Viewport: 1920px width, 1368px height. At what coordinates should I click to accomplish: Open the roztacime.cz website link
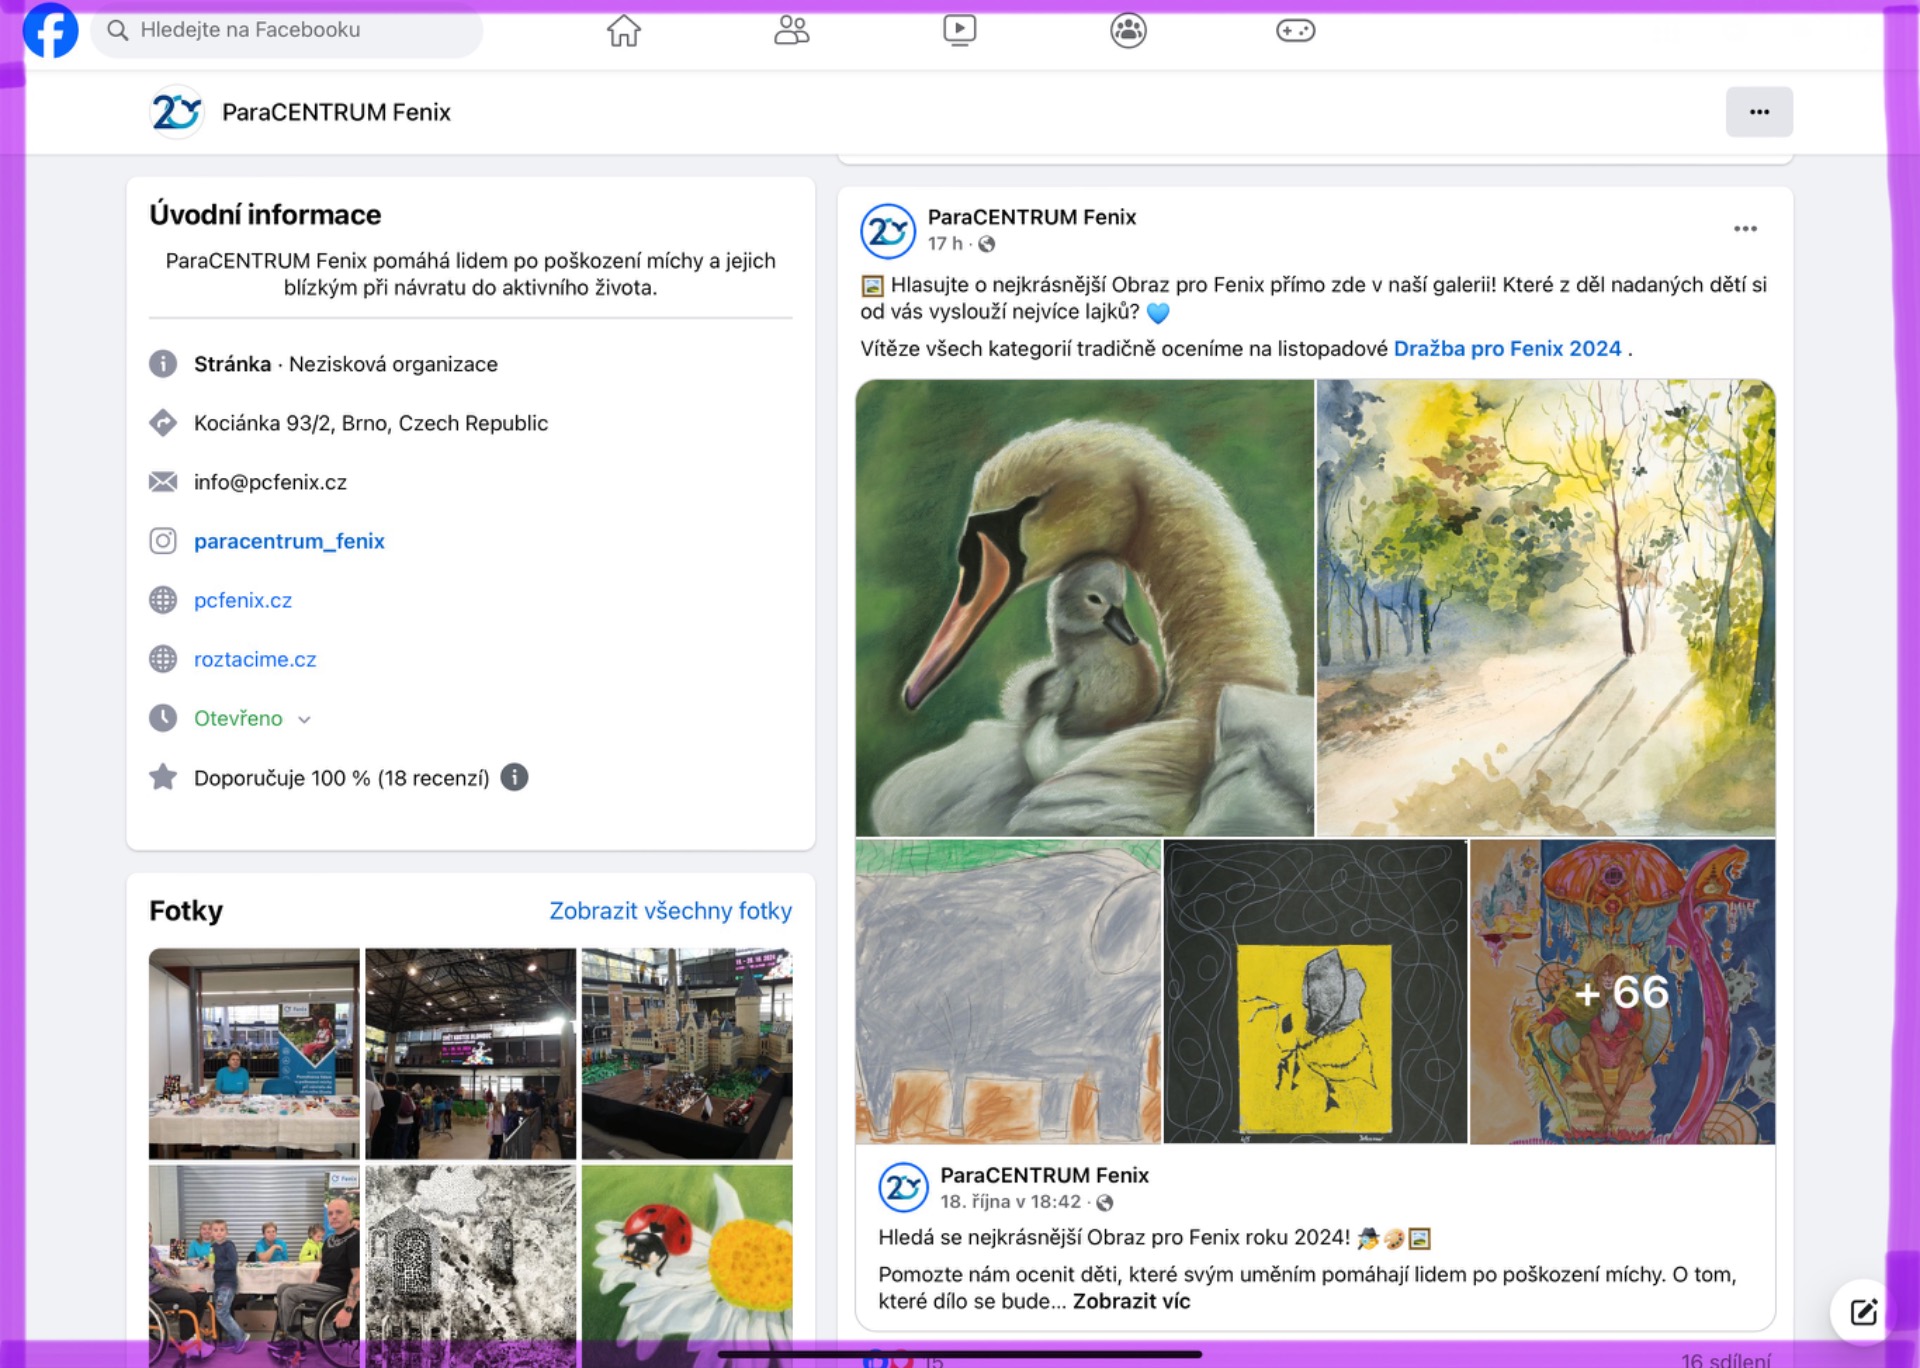coord(255,659)
